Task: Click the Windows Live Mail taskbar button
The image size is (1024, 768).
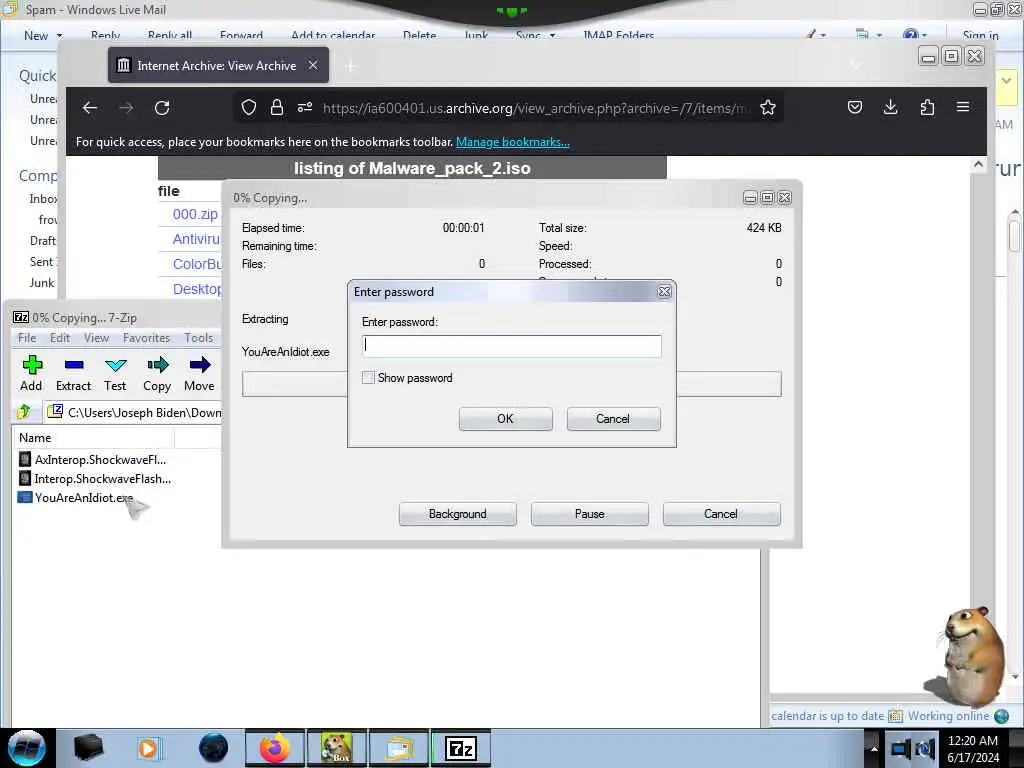Action: pos(399,748)
